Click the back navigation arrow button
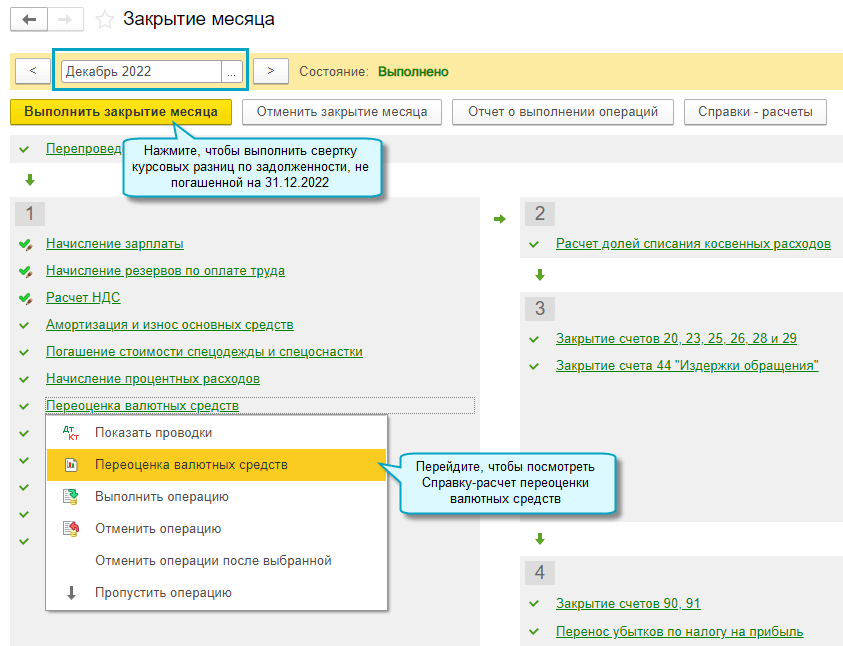This screenshot has width=843, height=646. click(x=28, y=19)
